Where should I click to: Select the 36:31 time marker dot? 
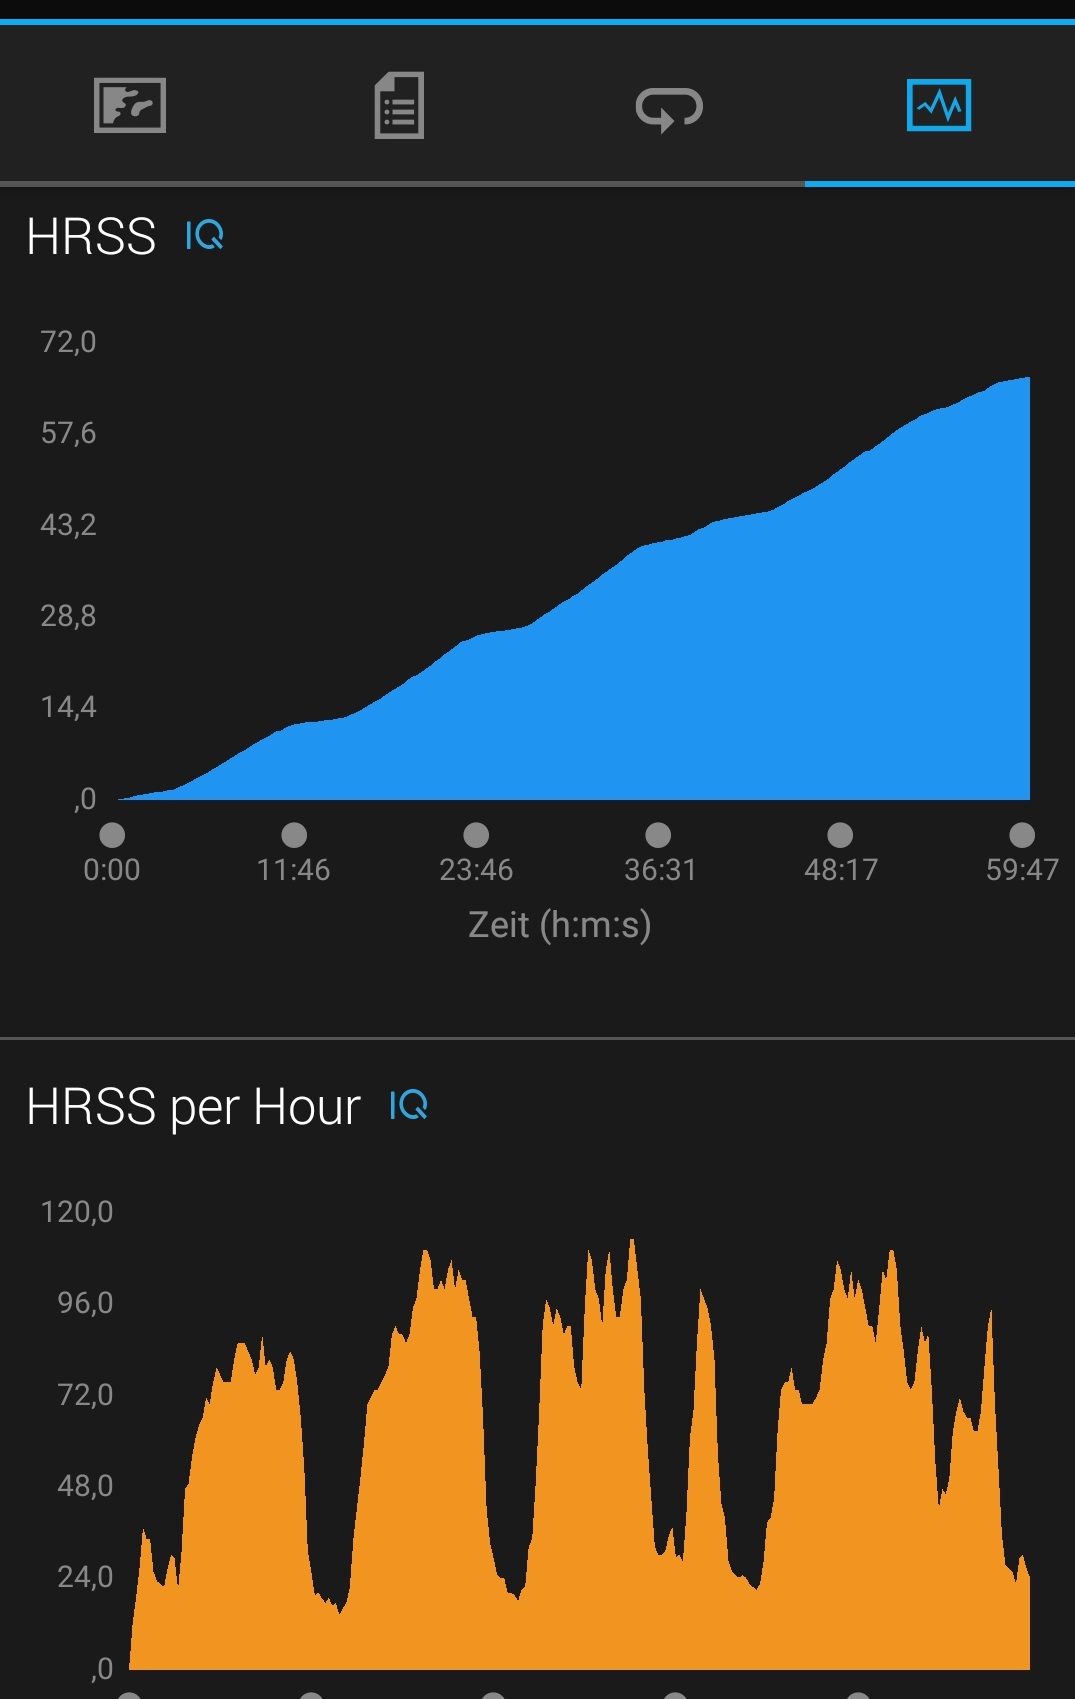[x=658, y=835]
